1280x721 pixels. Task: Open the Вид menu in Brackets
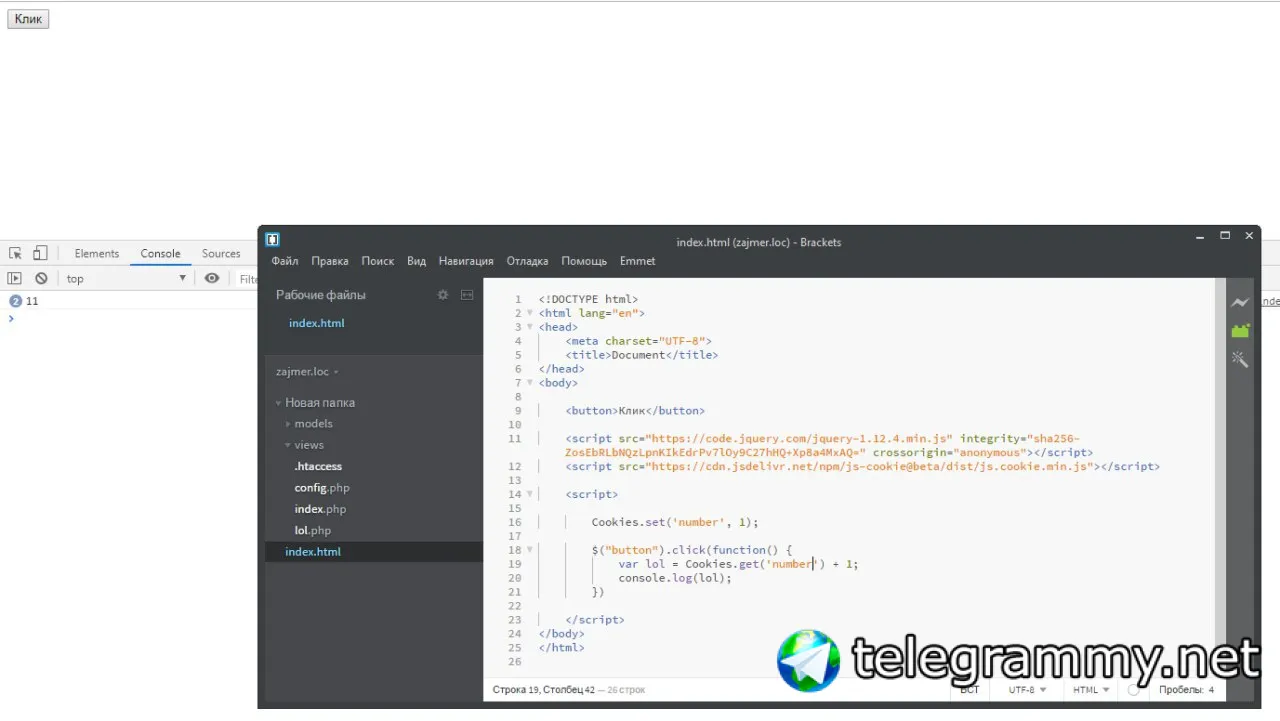pyautogui.click(x=417, y=261)
